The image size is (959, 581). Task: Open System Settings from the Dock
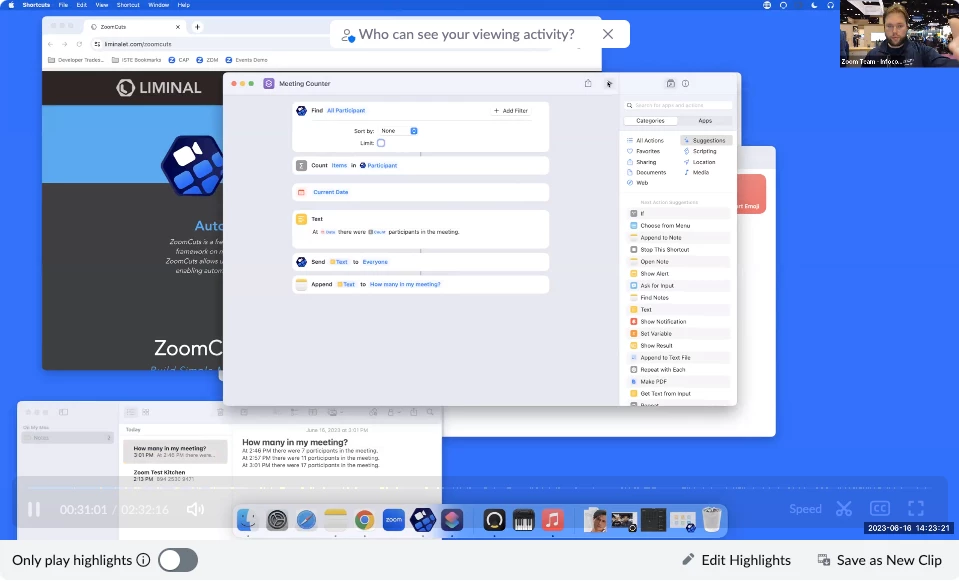[276, 520]
